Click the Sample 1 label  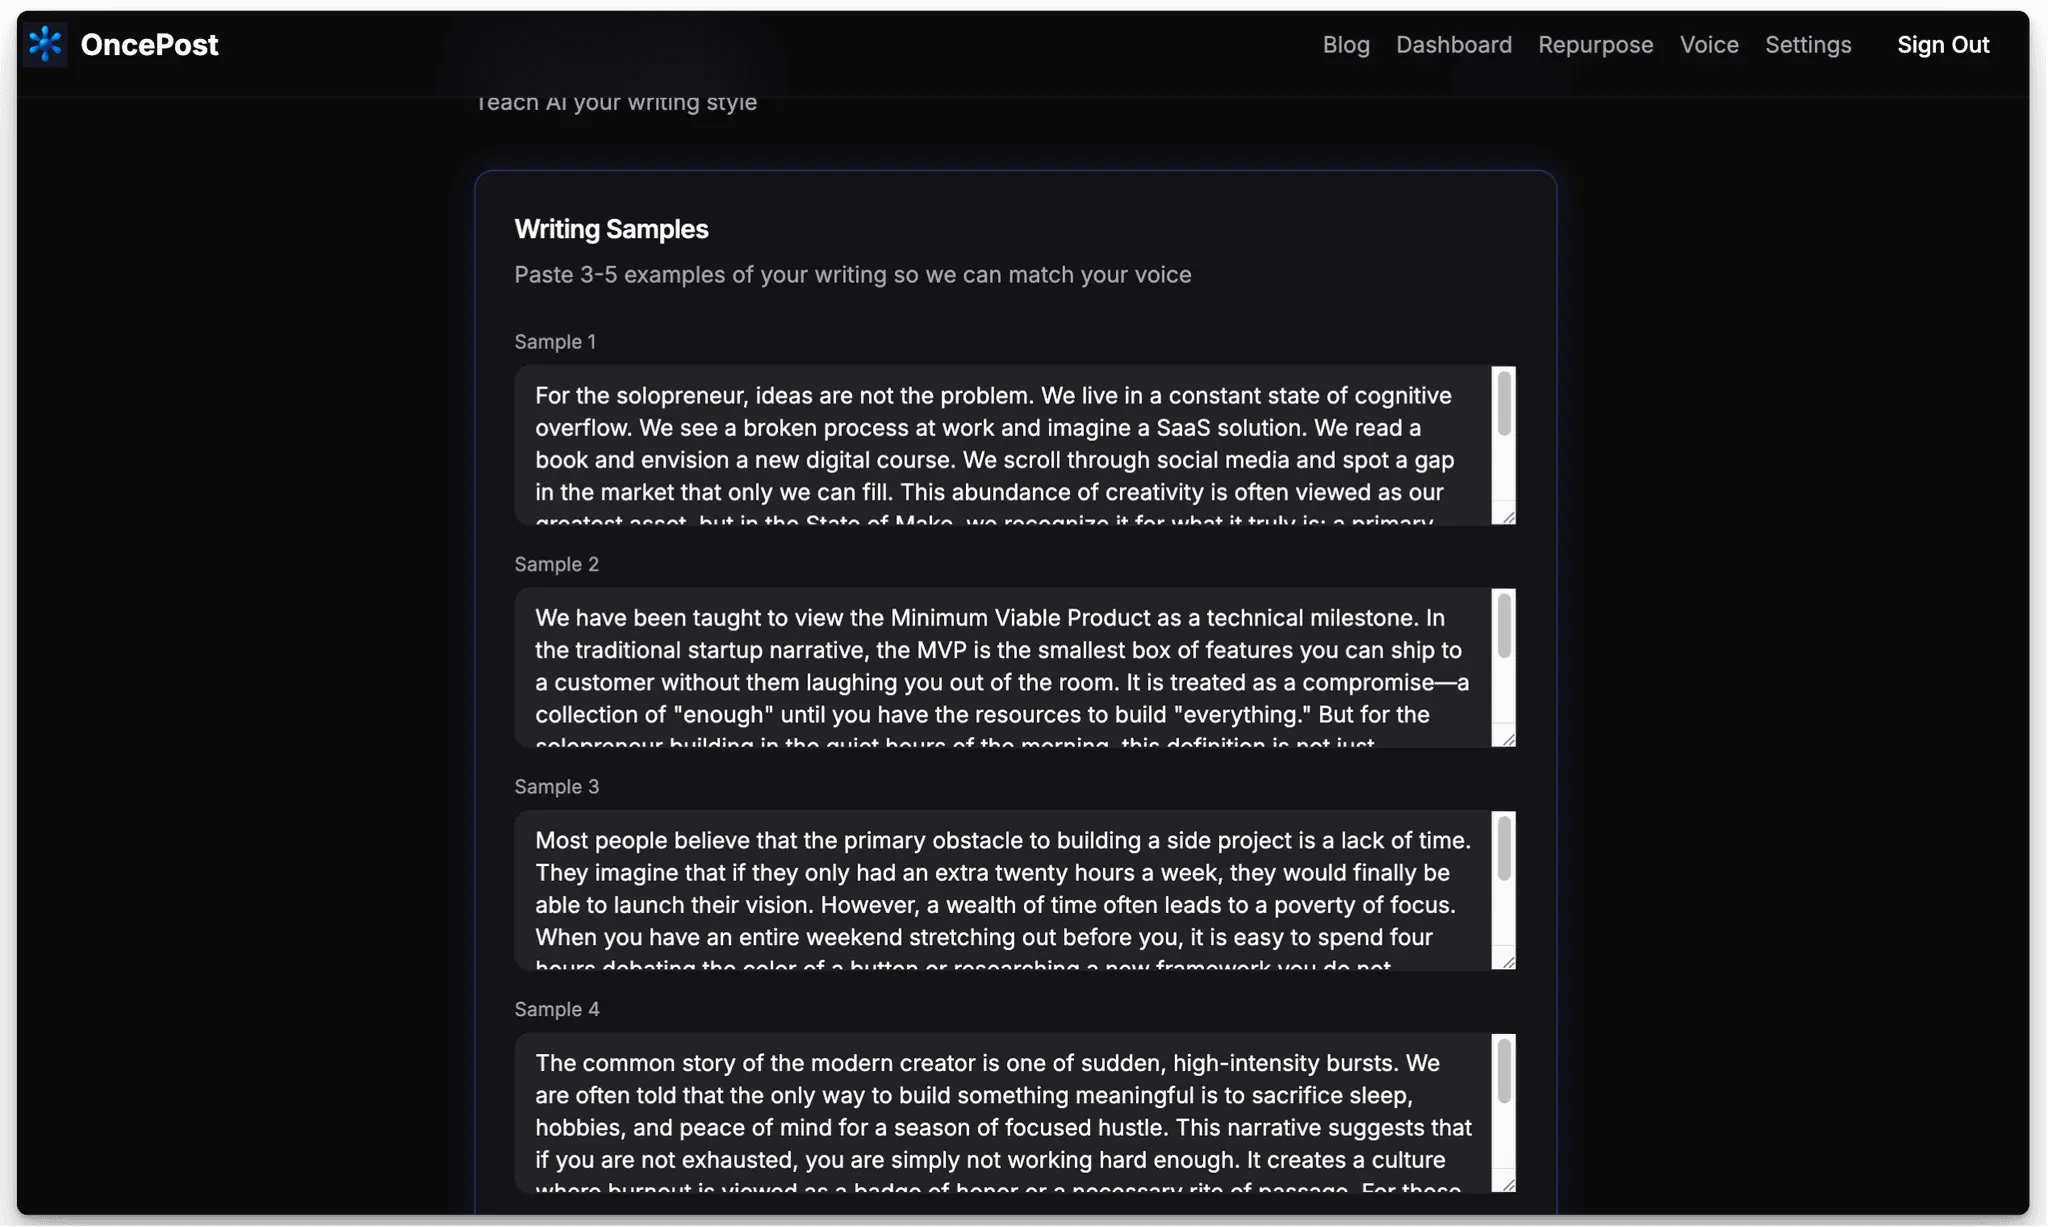point(555,342)
